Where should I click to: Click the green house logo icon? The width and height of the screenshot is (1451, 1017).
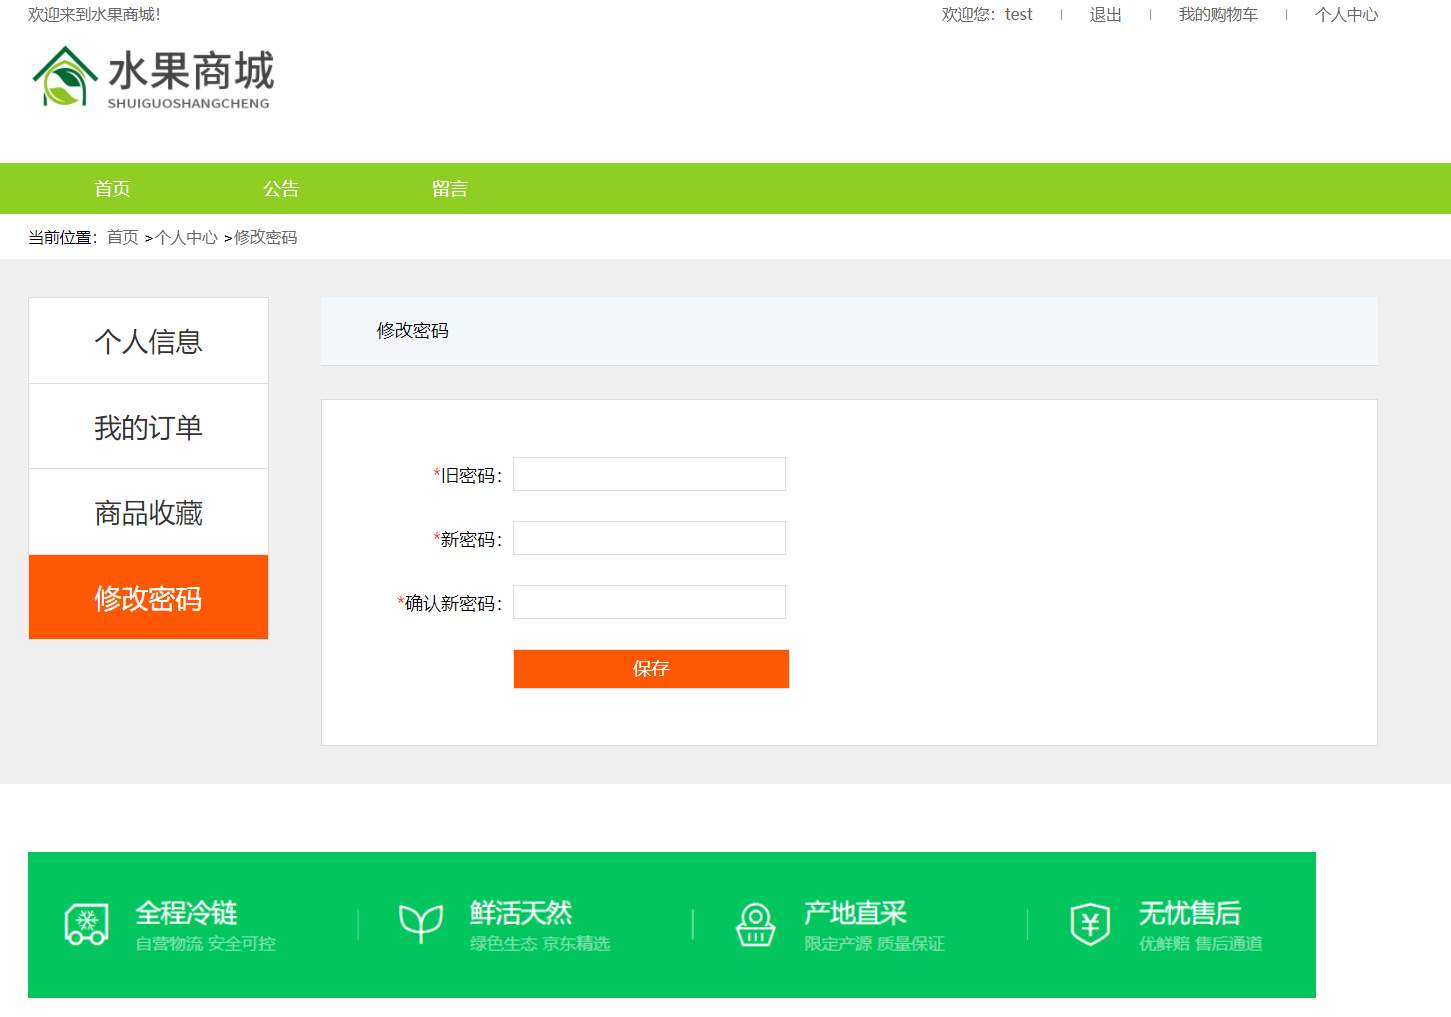point(65,77)
